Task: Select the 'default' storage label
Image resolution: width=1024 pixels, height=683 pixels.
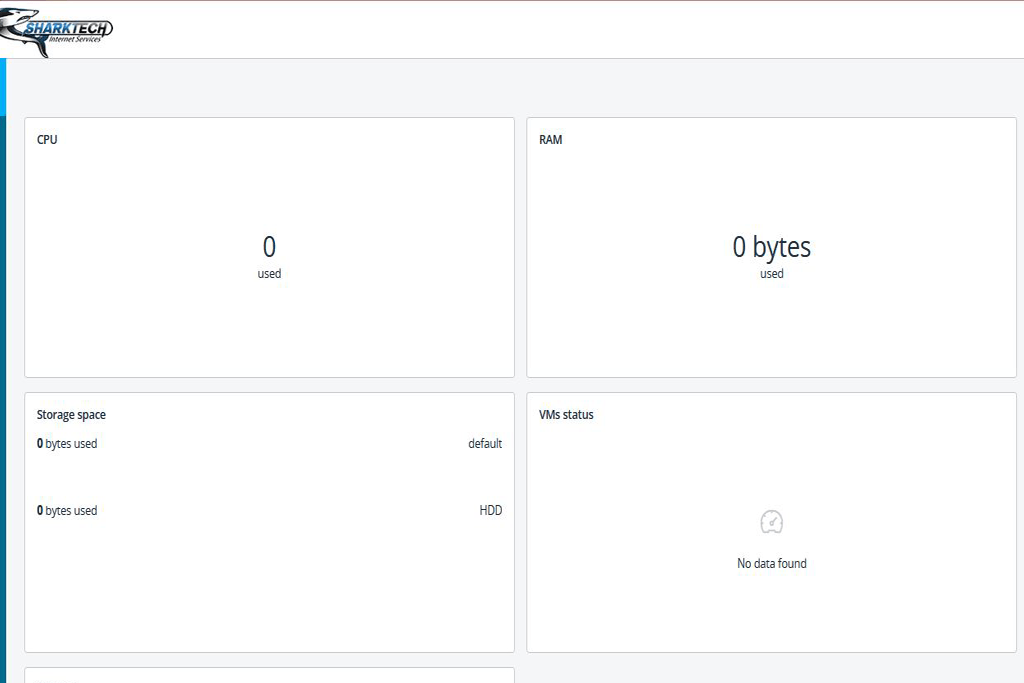Action: [x=485, y=444]
